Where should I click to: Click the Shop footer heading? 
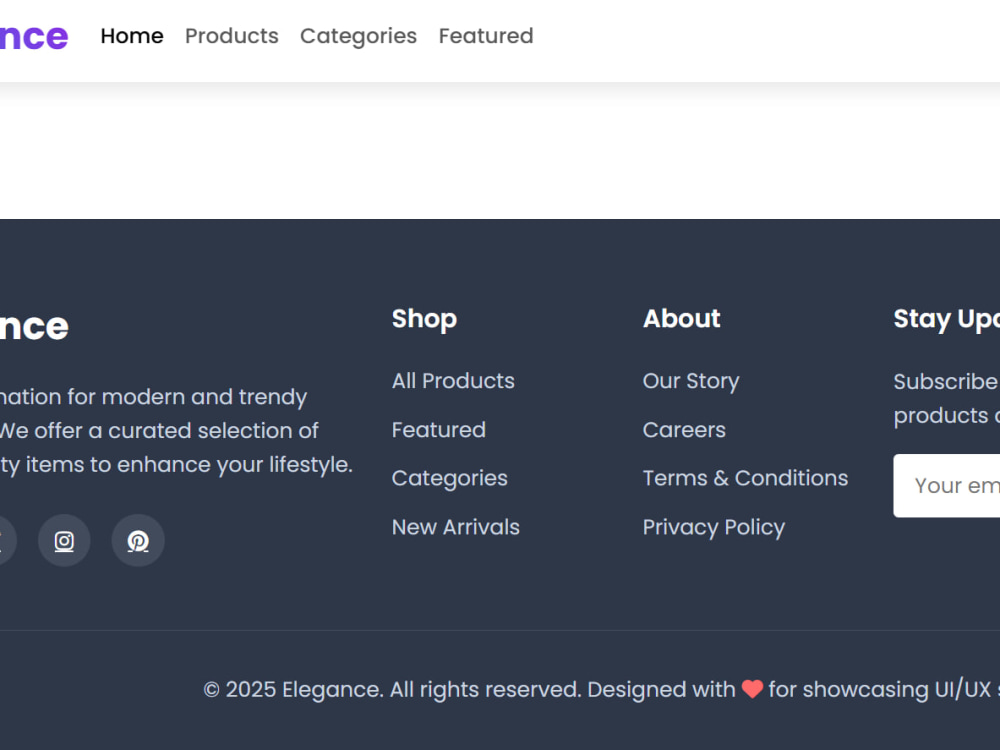[x=424, y=319]
